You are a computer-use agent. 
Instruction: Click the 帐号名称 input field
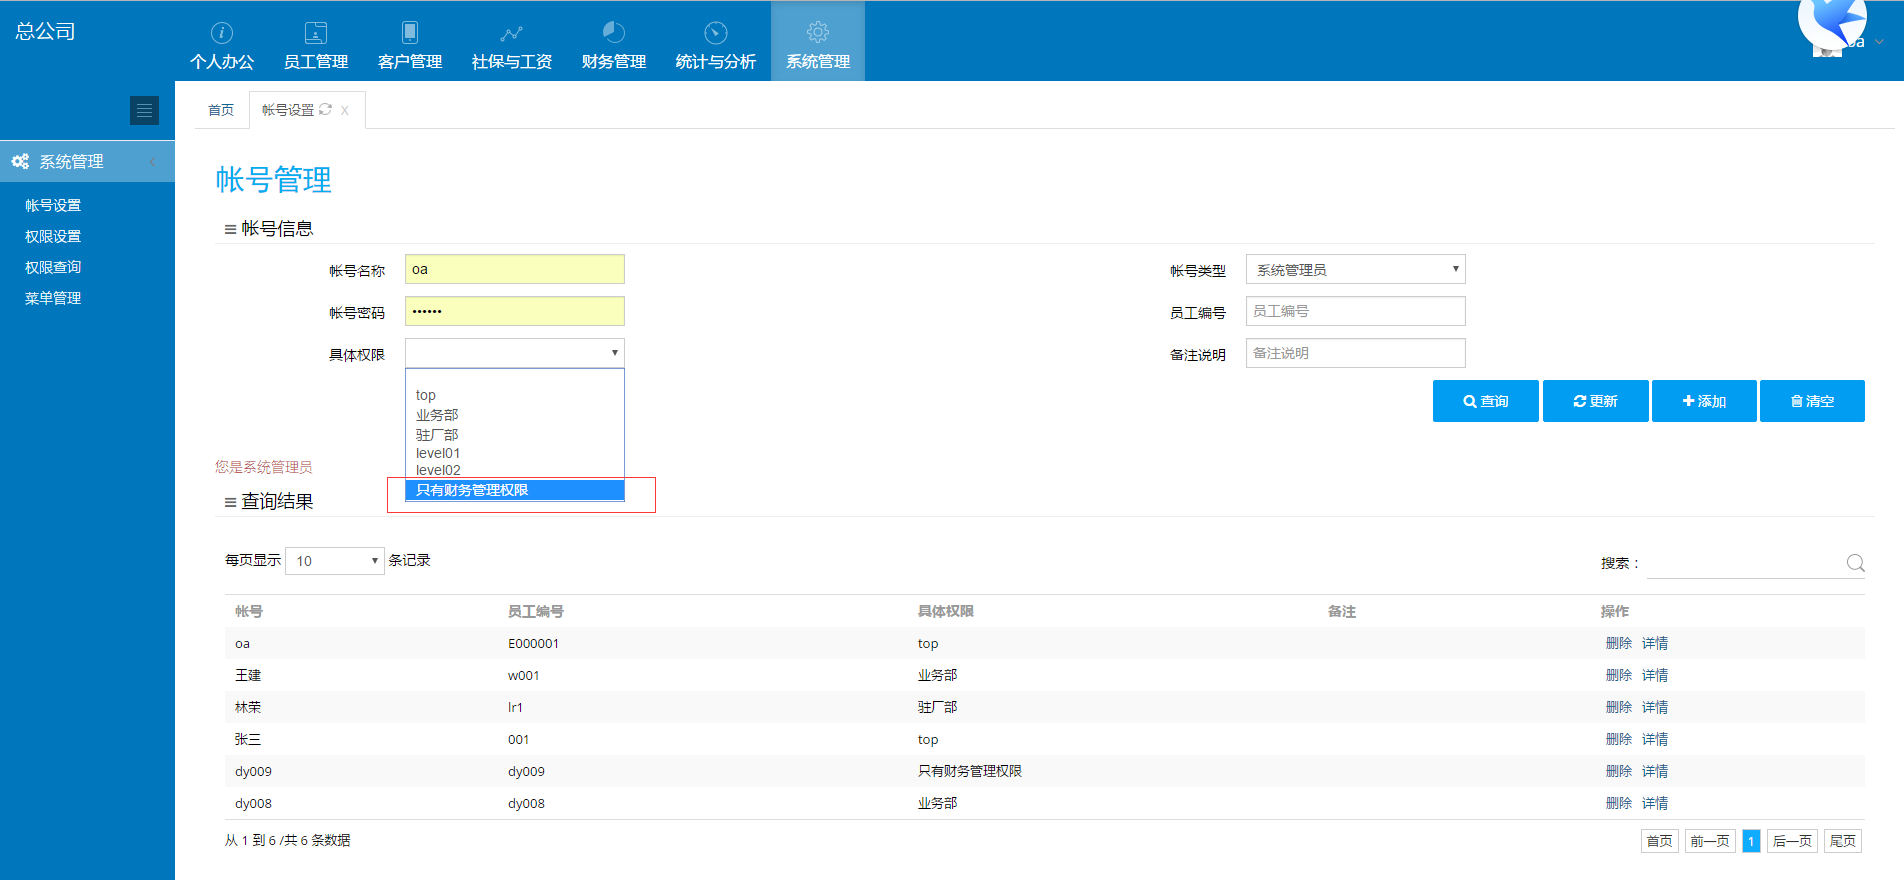coord(515,269)
